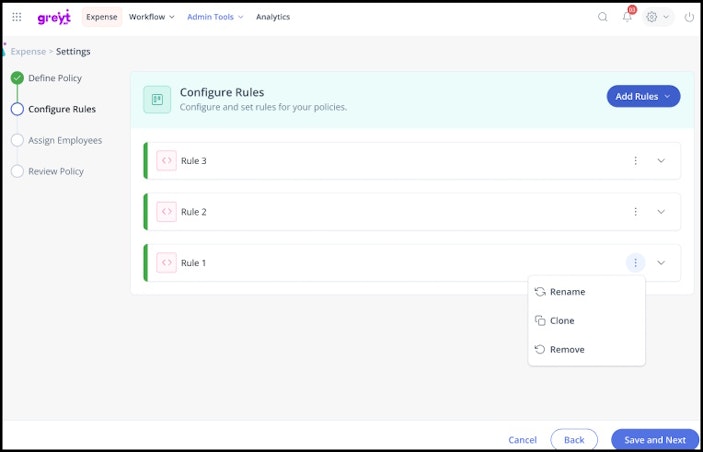
Task: Open the search magnifier icon
Action: pyautogui.click(x=603, y=17)
